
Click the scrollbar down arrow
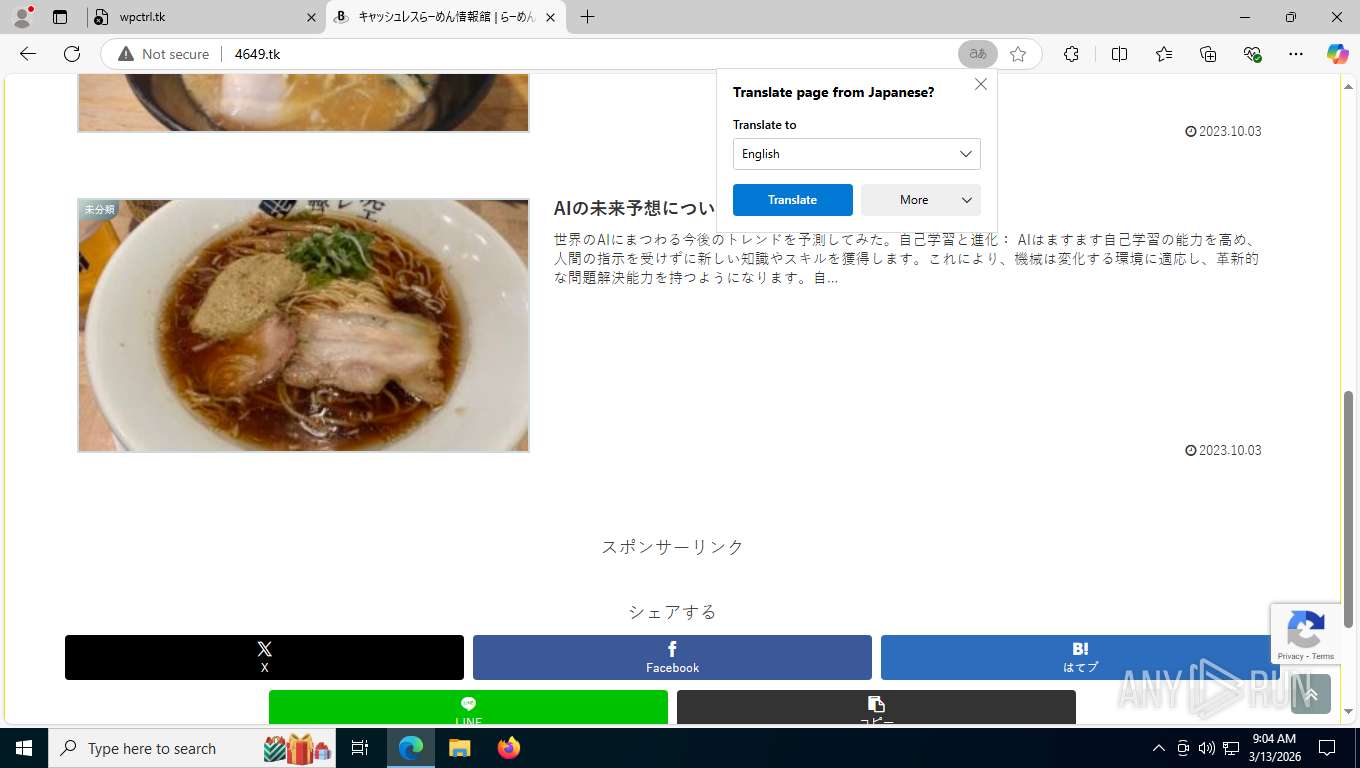(x=1348, y=711)
